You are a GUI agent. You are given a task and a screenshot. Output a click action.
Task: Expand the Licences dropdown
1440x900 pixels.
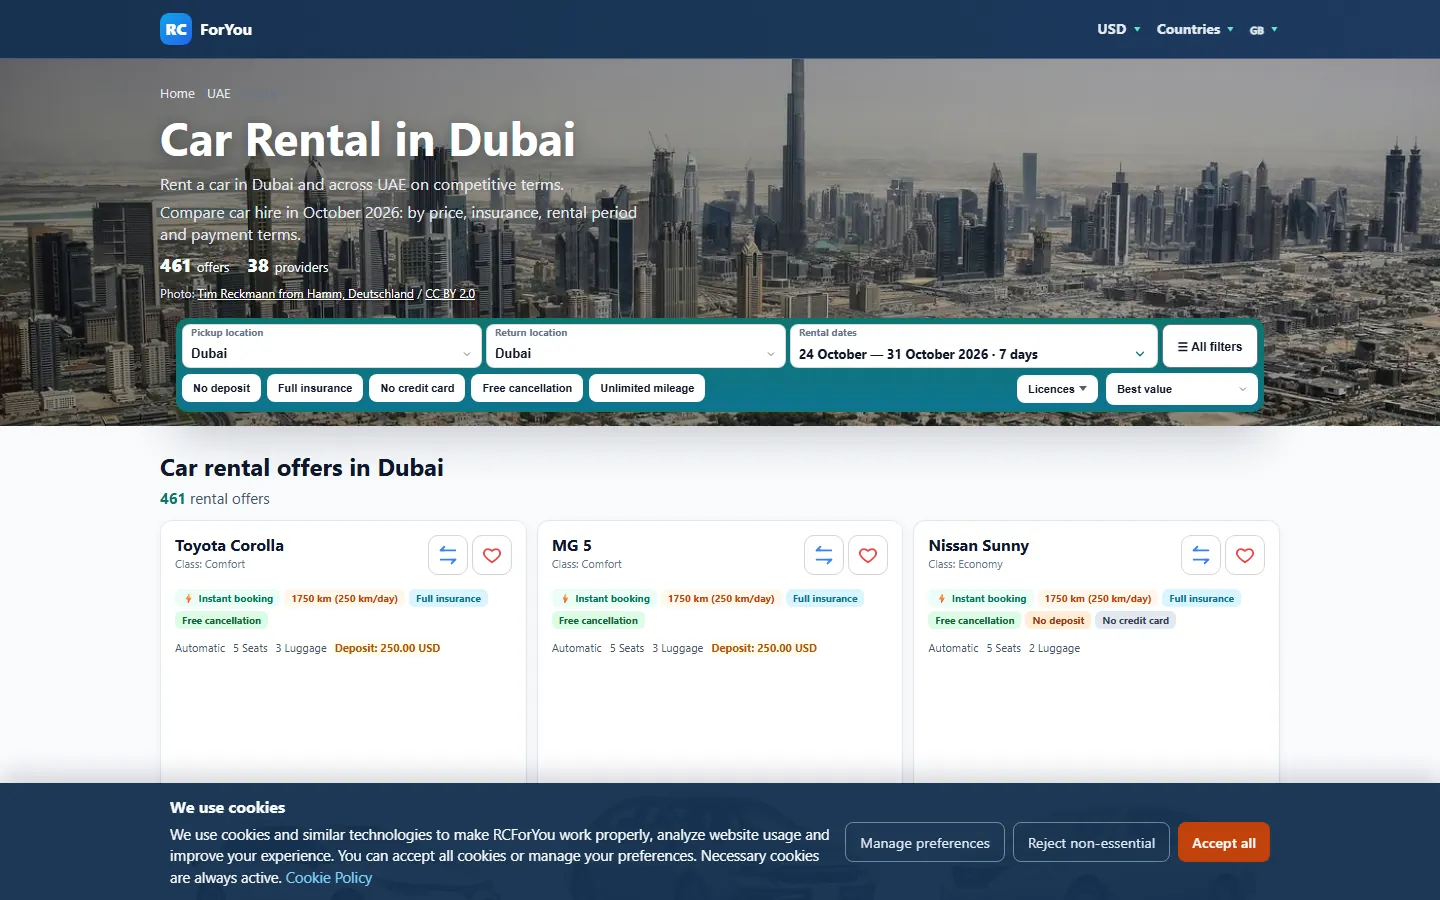pyautogui.click(x=1057, y=389)
